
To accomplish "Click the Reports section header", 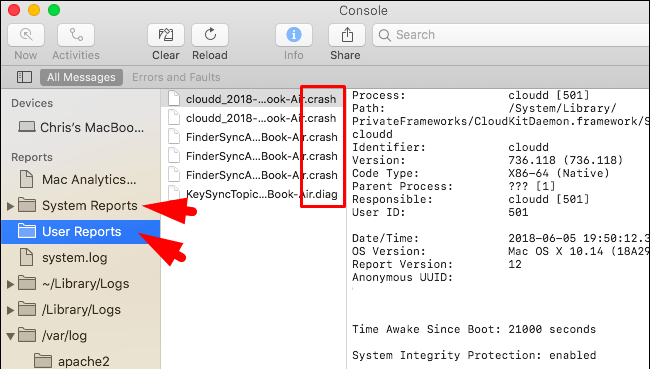I will pyautogui.click(x=32, y=157).
